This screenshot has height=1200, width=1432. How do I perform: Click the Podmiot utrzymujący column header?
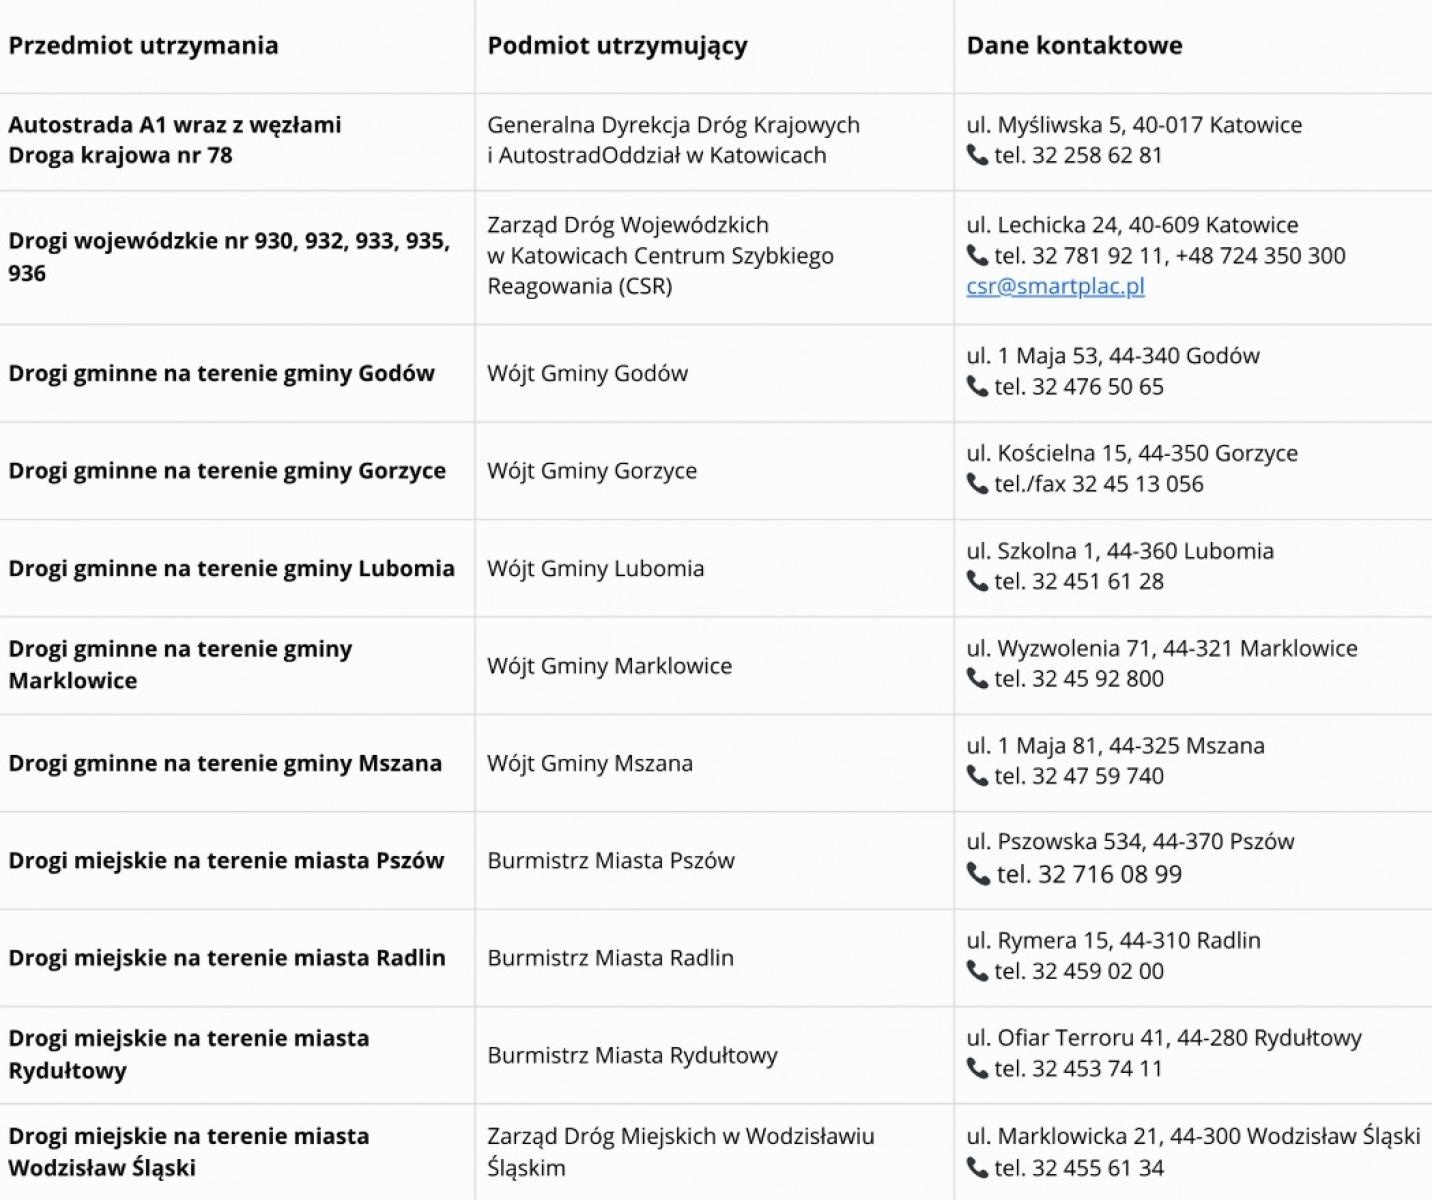click(x=617, y=45)
